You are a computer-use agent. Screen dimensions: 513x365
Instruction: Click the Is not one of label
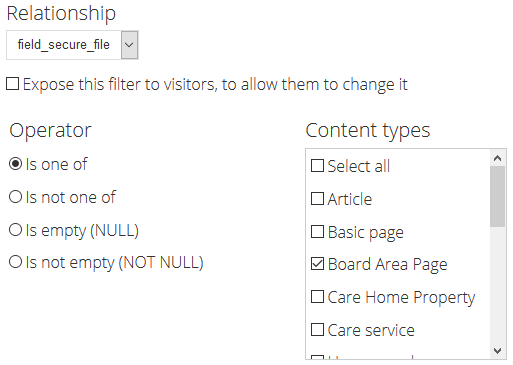71,197
